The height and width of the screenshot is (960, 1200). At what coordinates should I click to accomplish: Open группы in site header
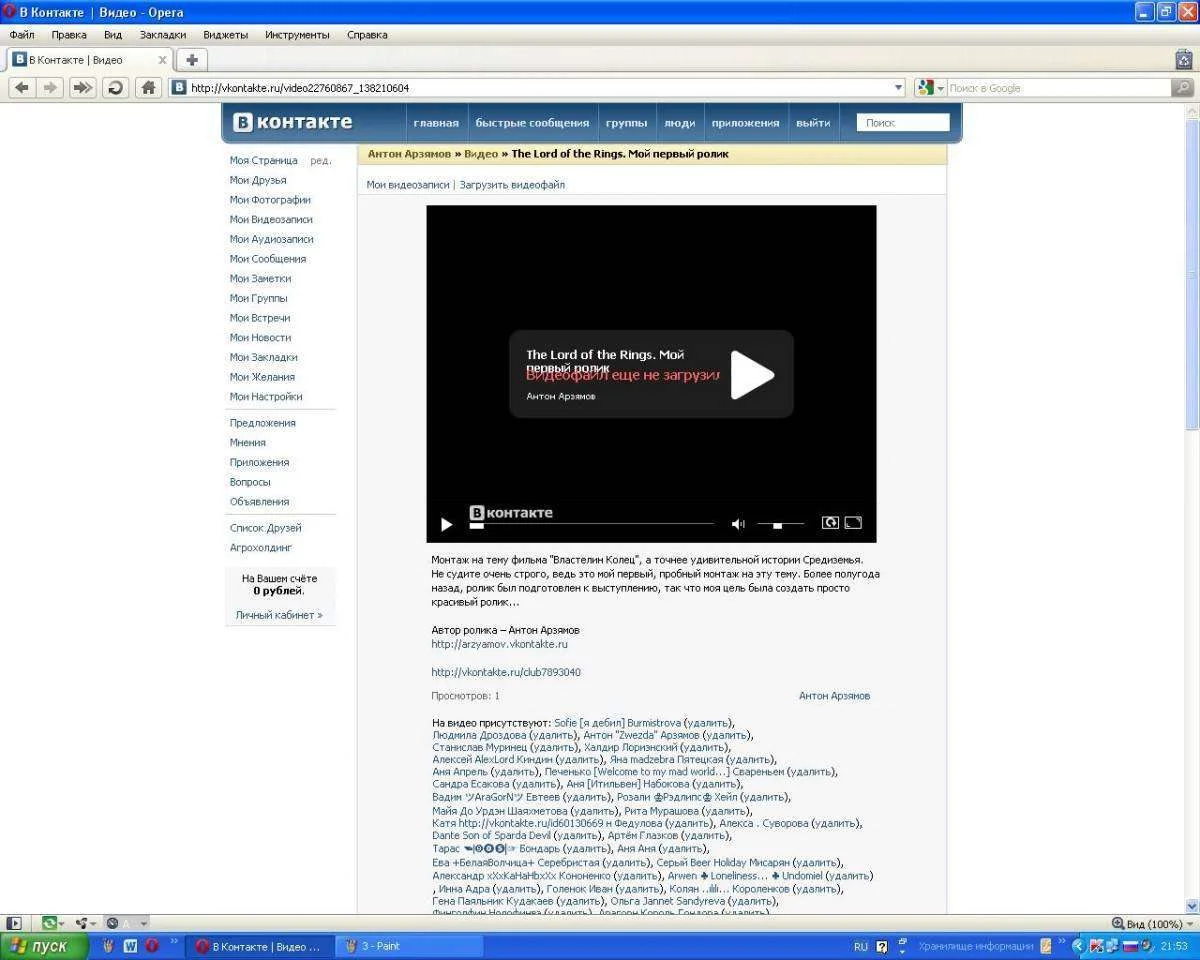(626, 123)
